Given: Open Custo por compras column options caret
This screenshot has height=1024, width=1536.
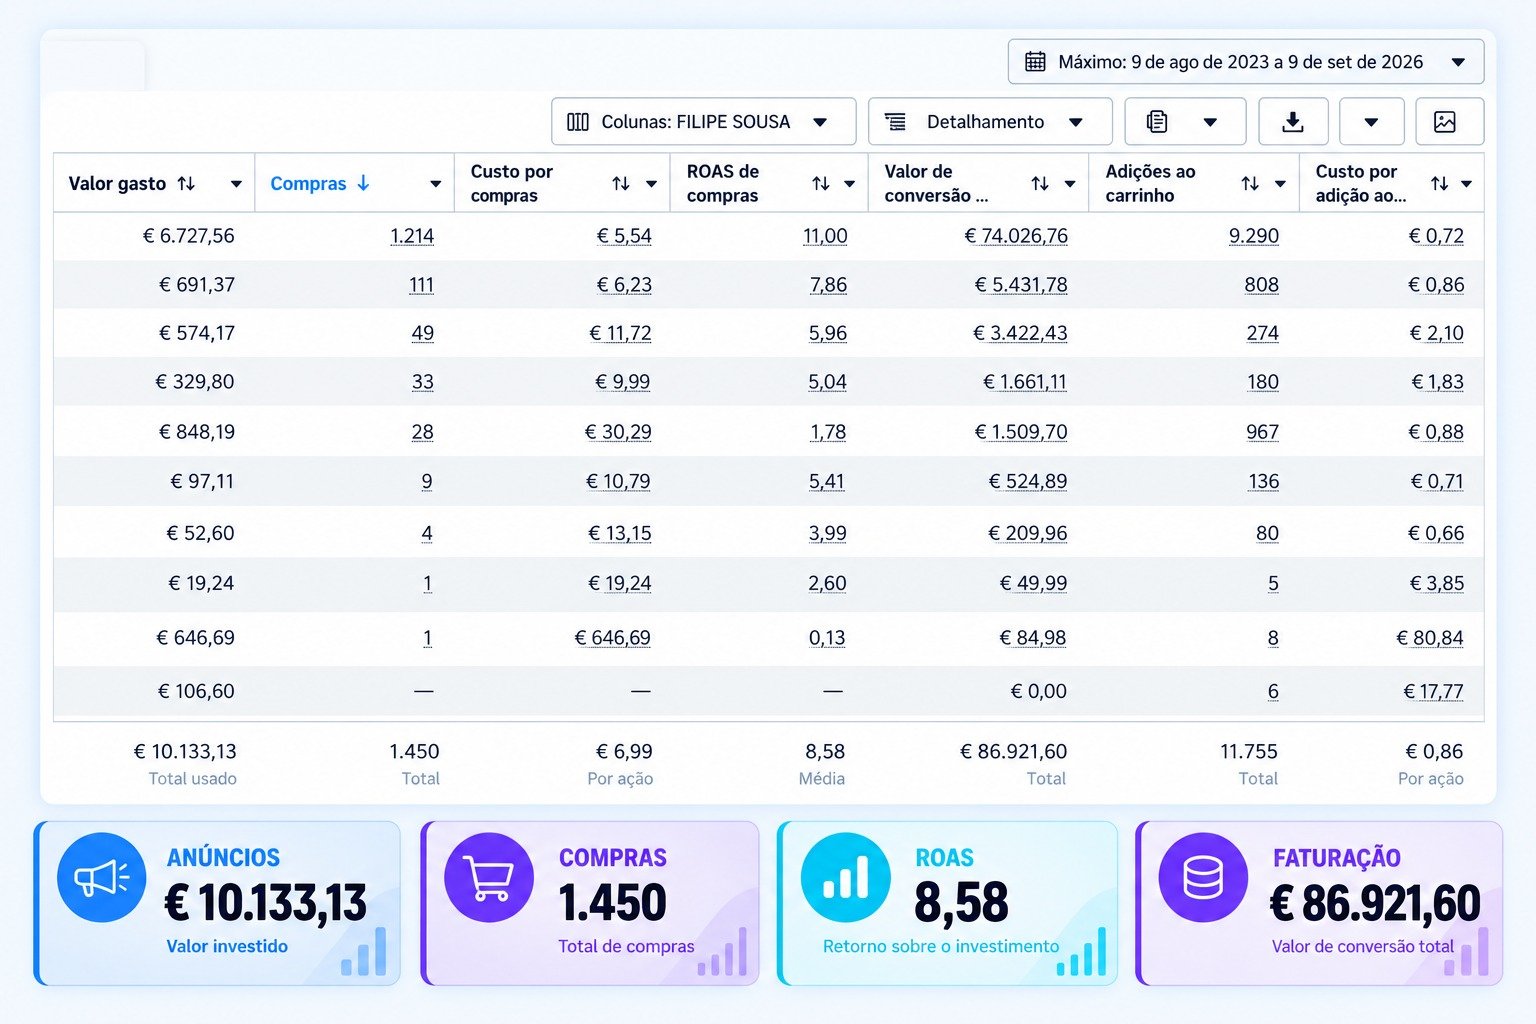Looking at the screenshot, I should pyautogui.click(x=651, y=184).
